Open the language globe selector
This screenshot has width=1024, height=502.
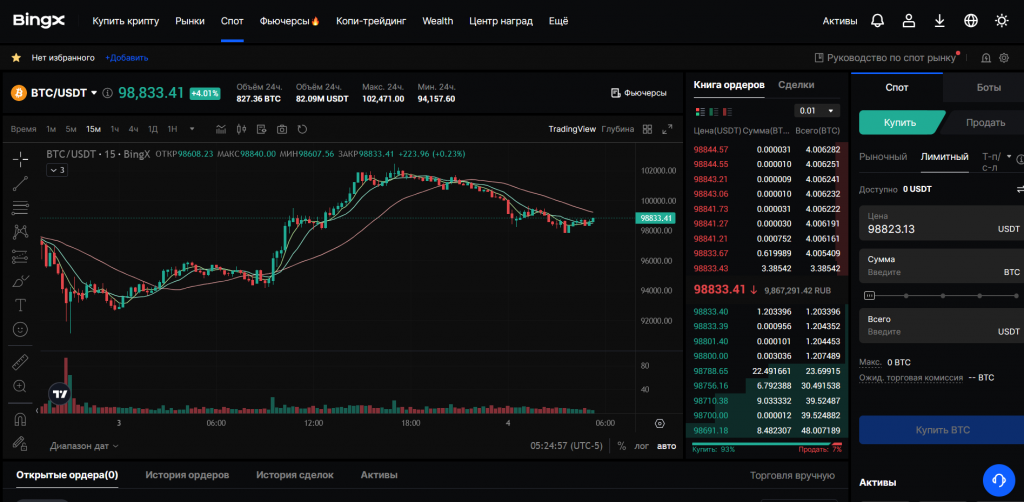pos(971,21)
